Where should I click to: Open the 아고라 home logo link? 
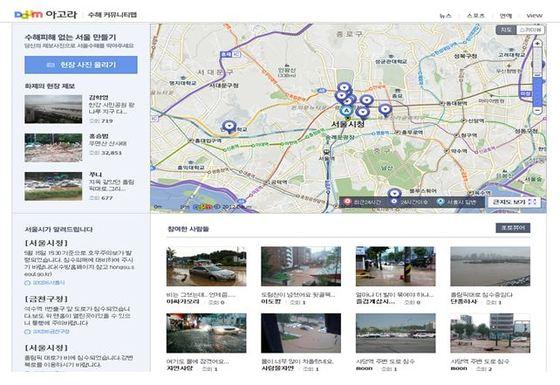[x=61, y=15]
